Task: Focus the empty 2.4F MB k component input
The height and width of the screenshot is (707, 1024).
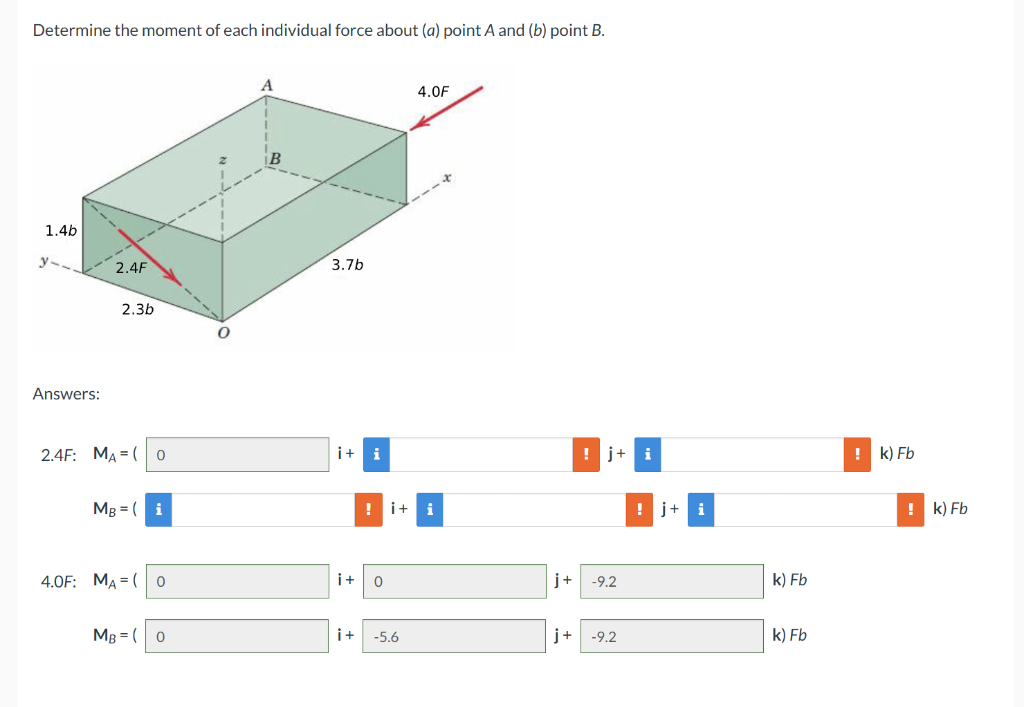Action: coord(805,510)
